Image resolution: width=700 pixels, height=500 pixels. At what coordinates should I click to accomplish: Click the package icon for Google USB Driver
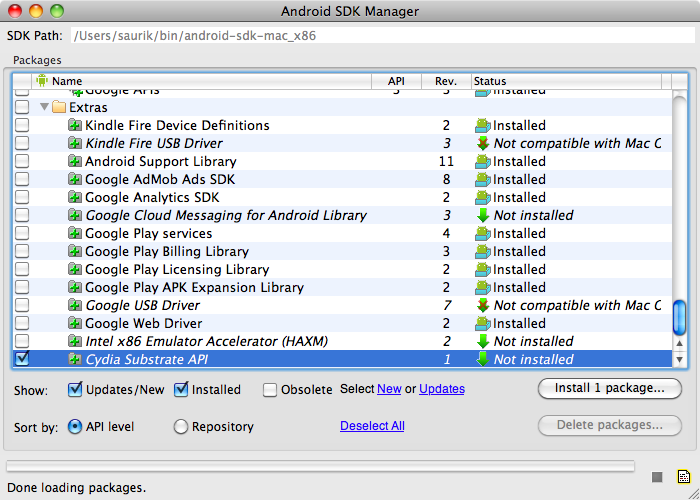(75, 305)
